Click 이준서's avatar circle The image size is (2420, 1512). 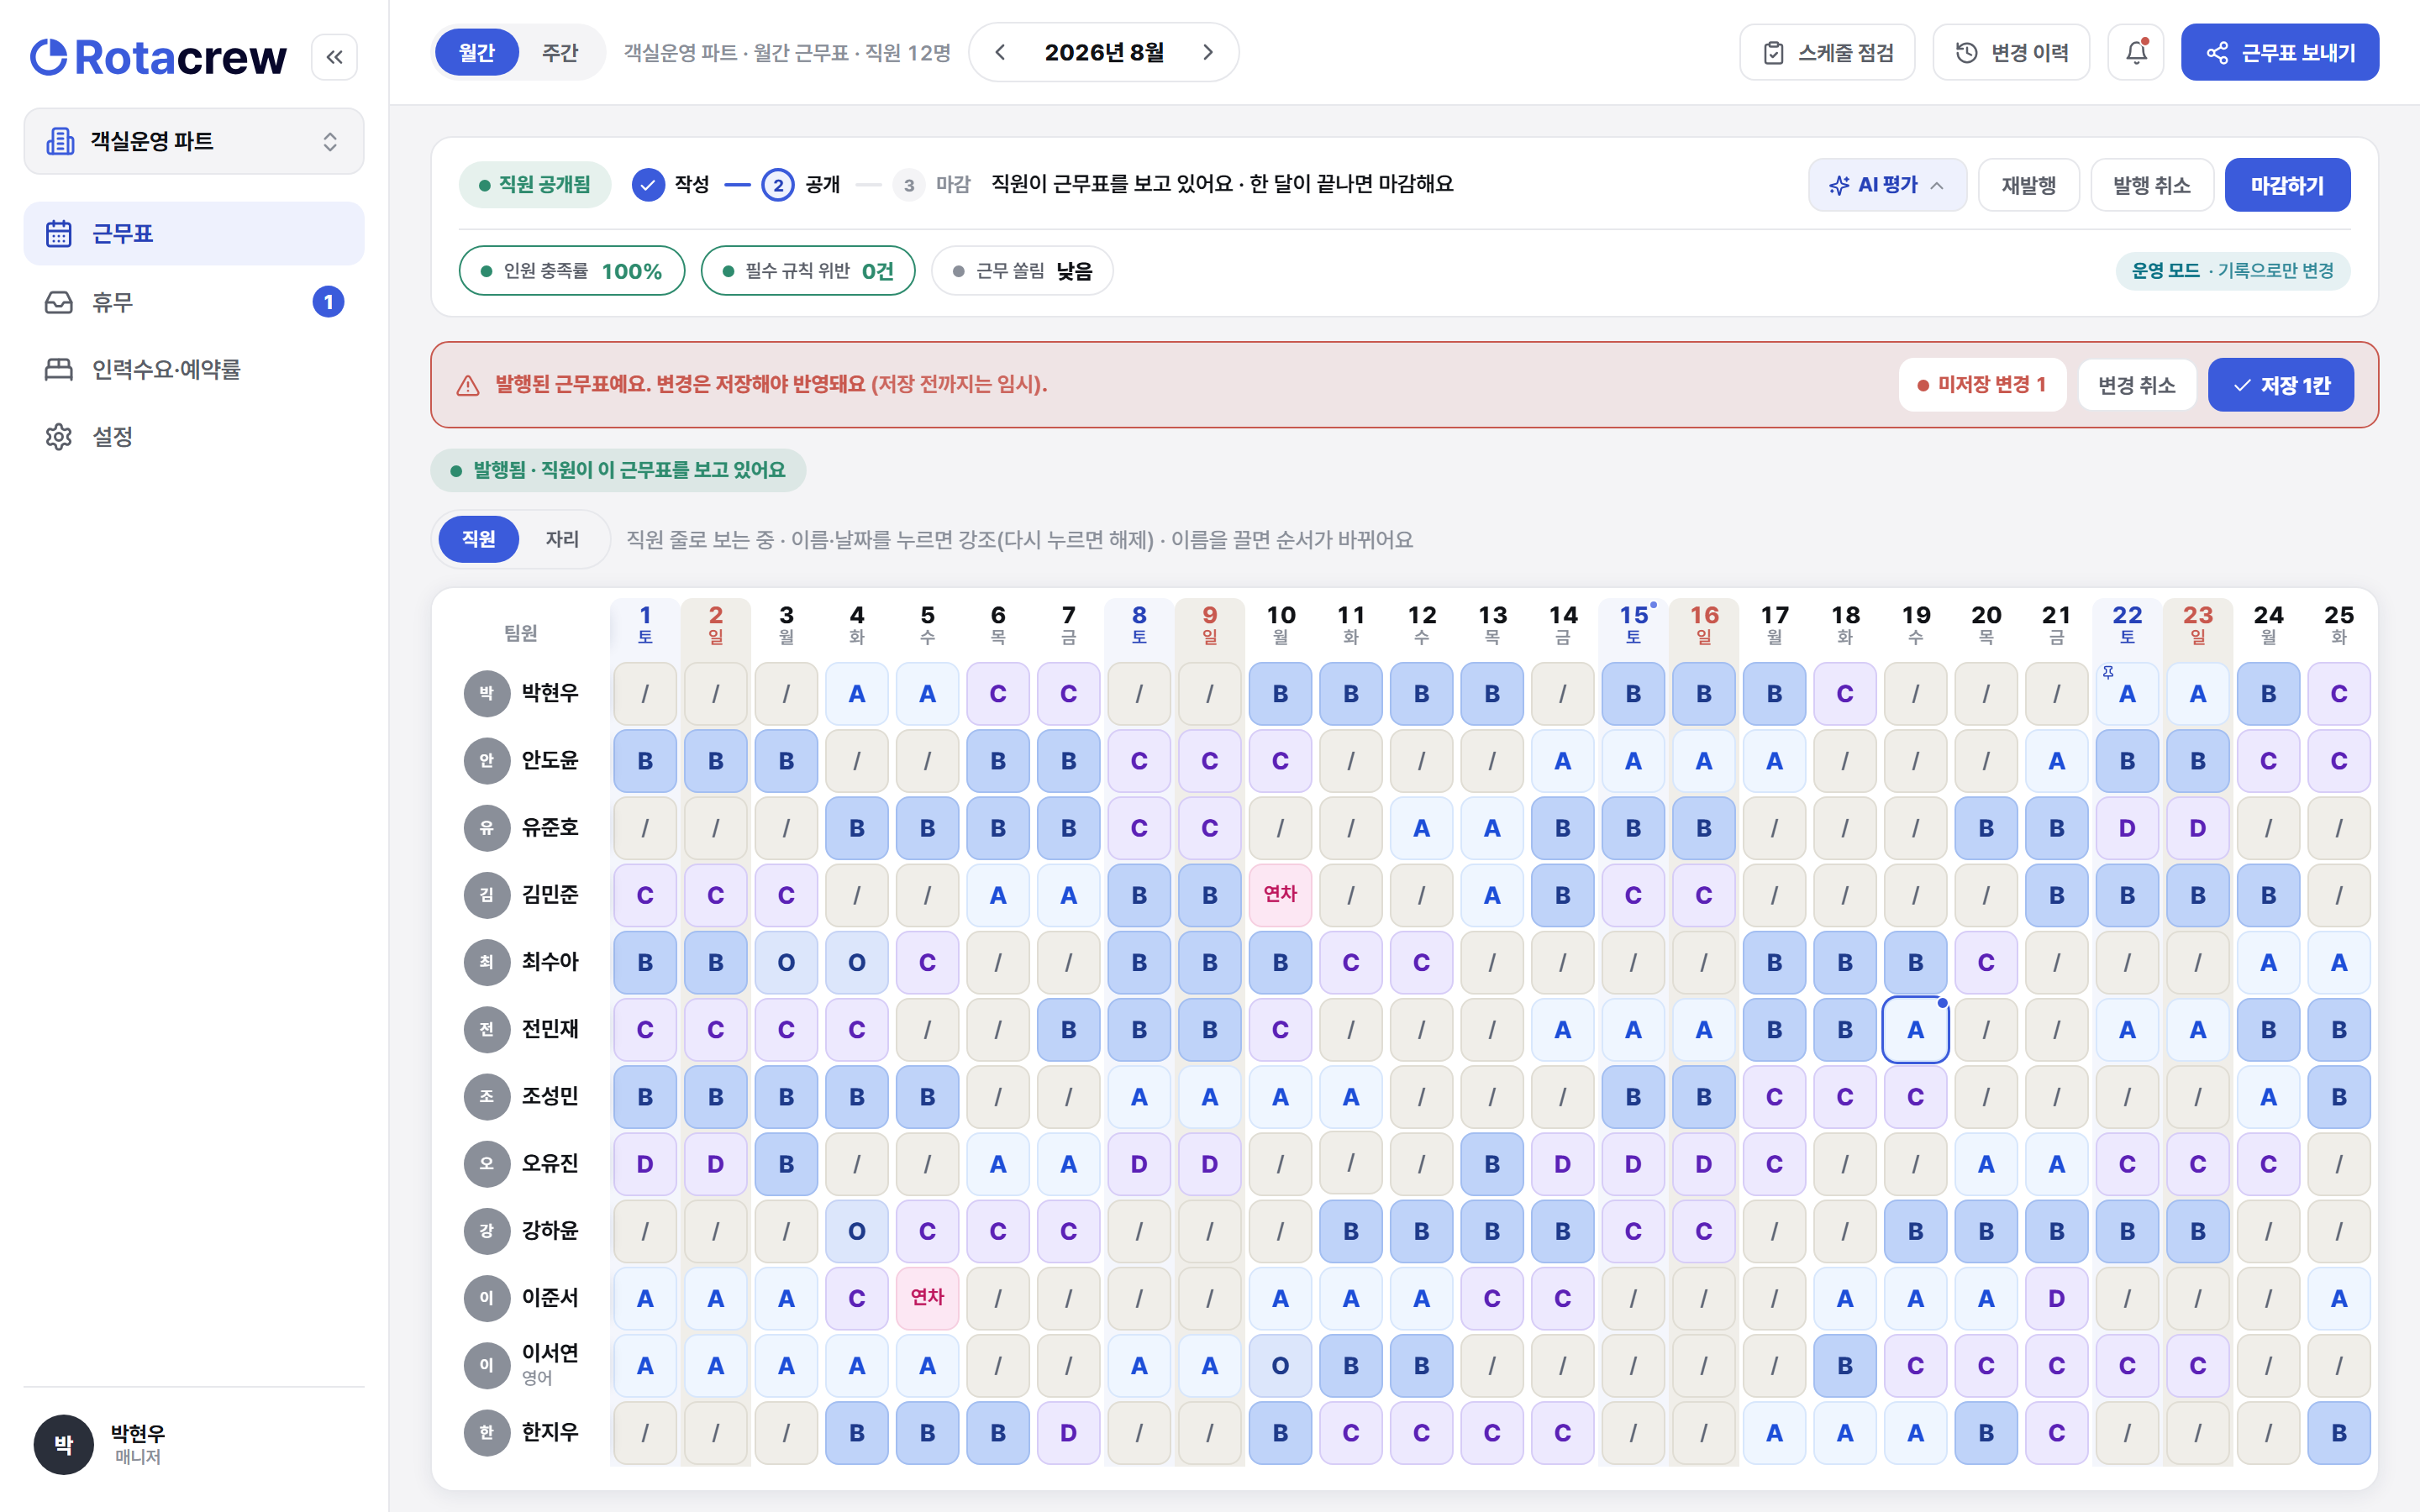pos(487,1298)
